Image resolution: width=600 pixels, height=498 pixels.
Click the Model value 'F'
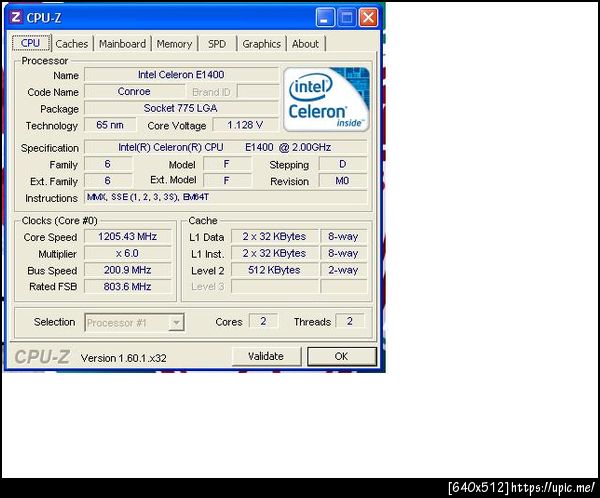[227, 164]
